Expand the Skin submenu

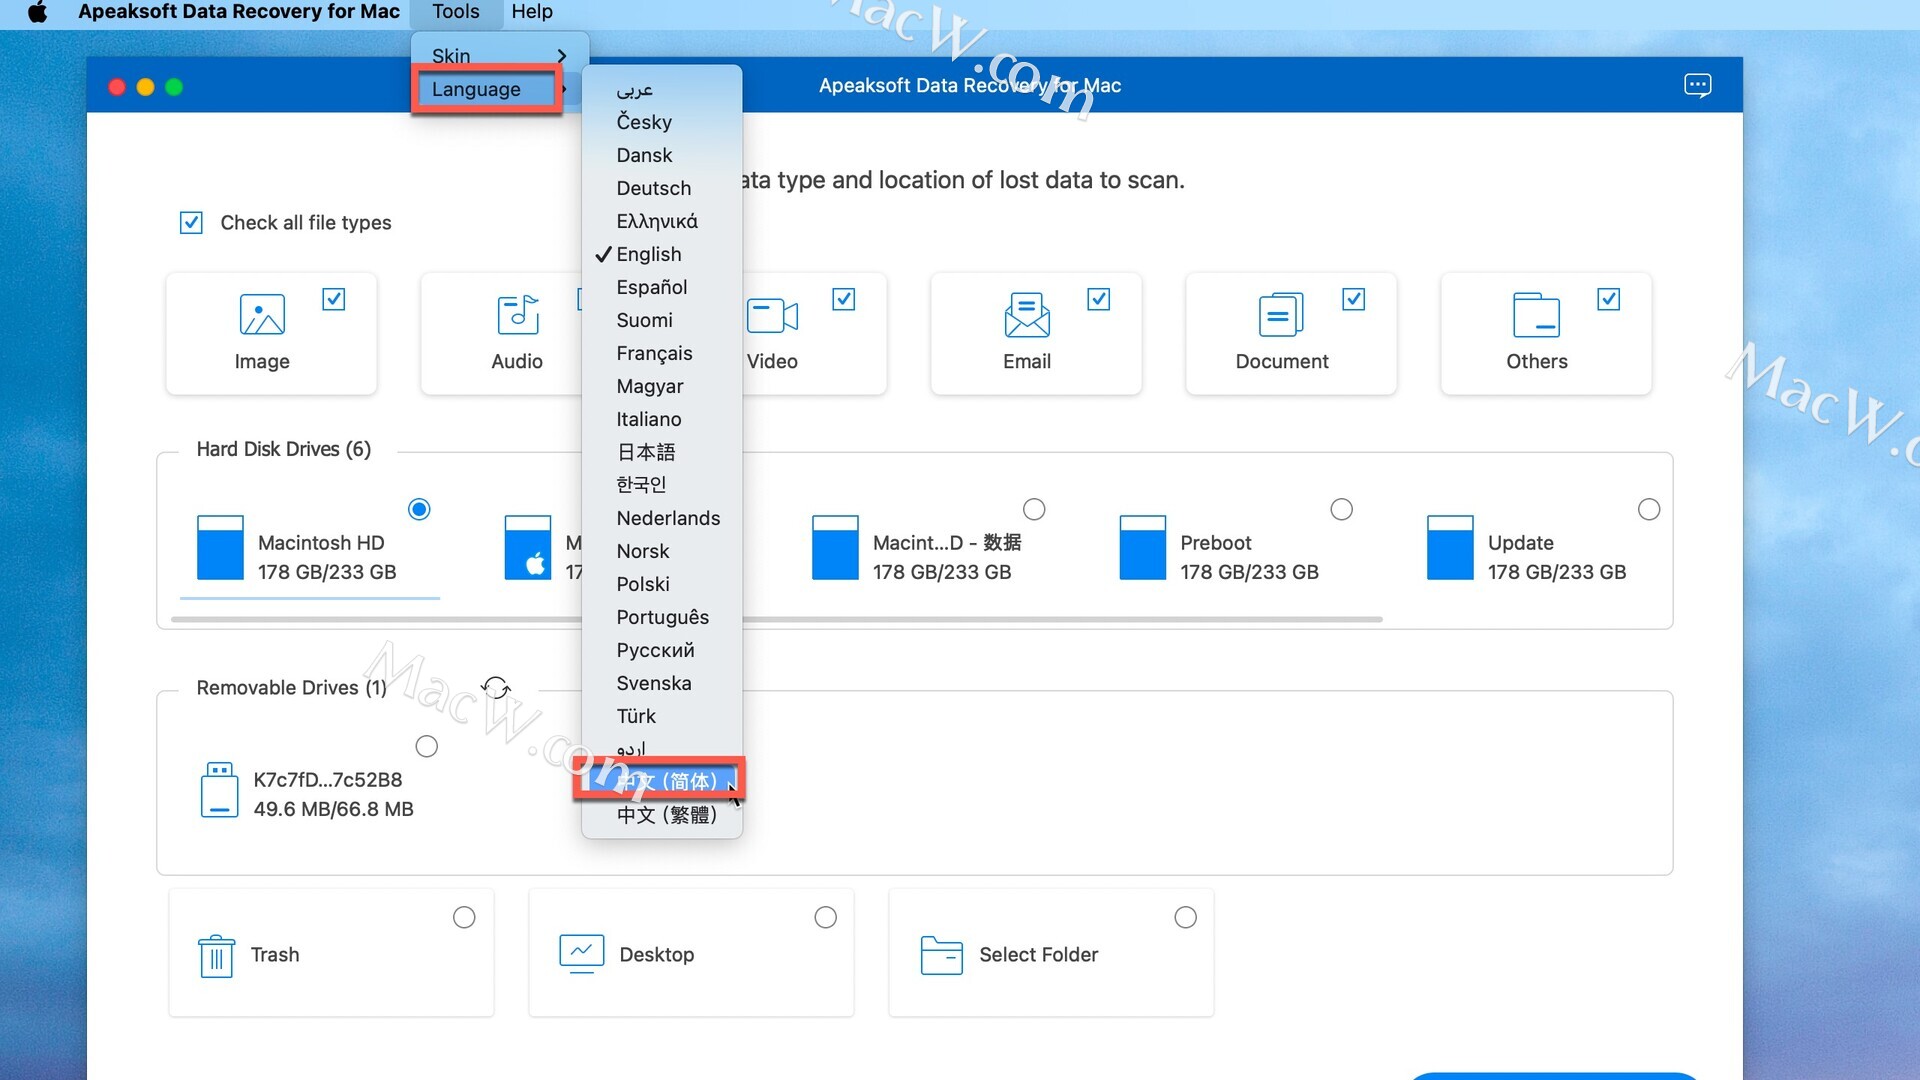(x=500, y=56)
